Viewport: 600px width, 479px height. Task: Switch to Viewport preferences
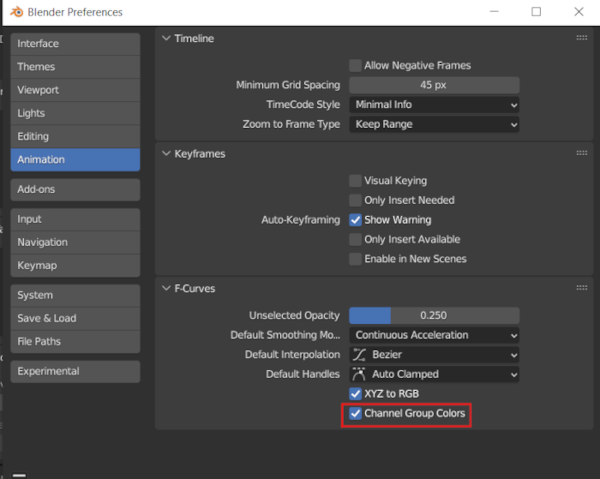tap(75, 90)
